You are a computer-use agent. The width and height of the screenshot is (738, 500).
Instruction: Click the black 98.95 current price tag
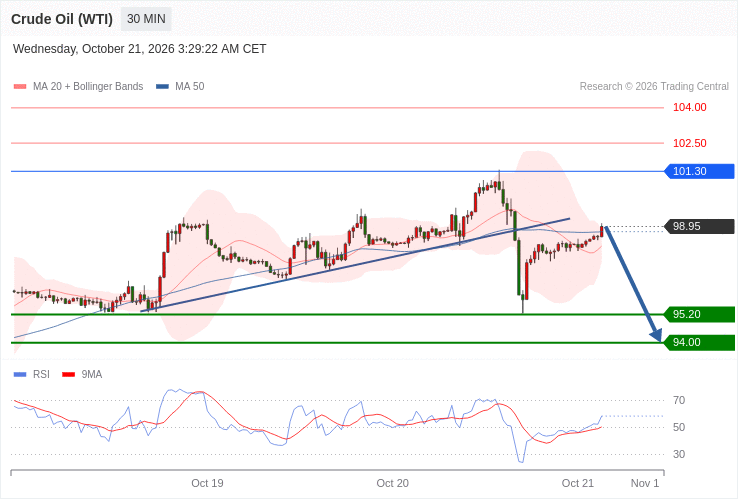[699, 226]
